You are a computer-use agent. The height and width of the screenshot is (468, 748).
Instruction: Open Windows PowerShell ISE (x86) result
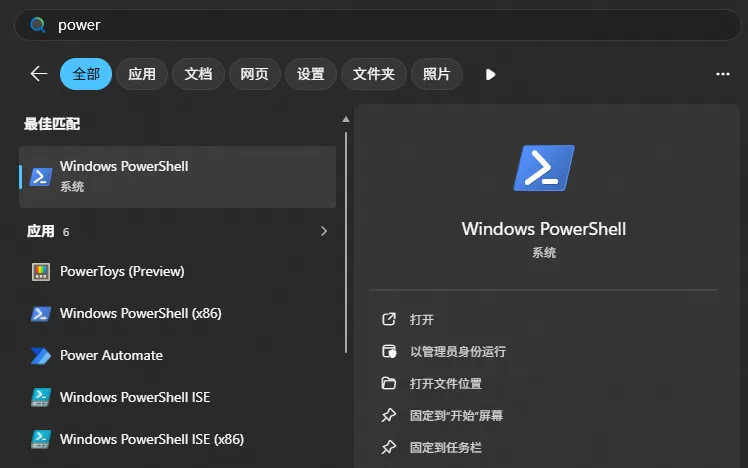pyautogui.click(x=177, y=439)
